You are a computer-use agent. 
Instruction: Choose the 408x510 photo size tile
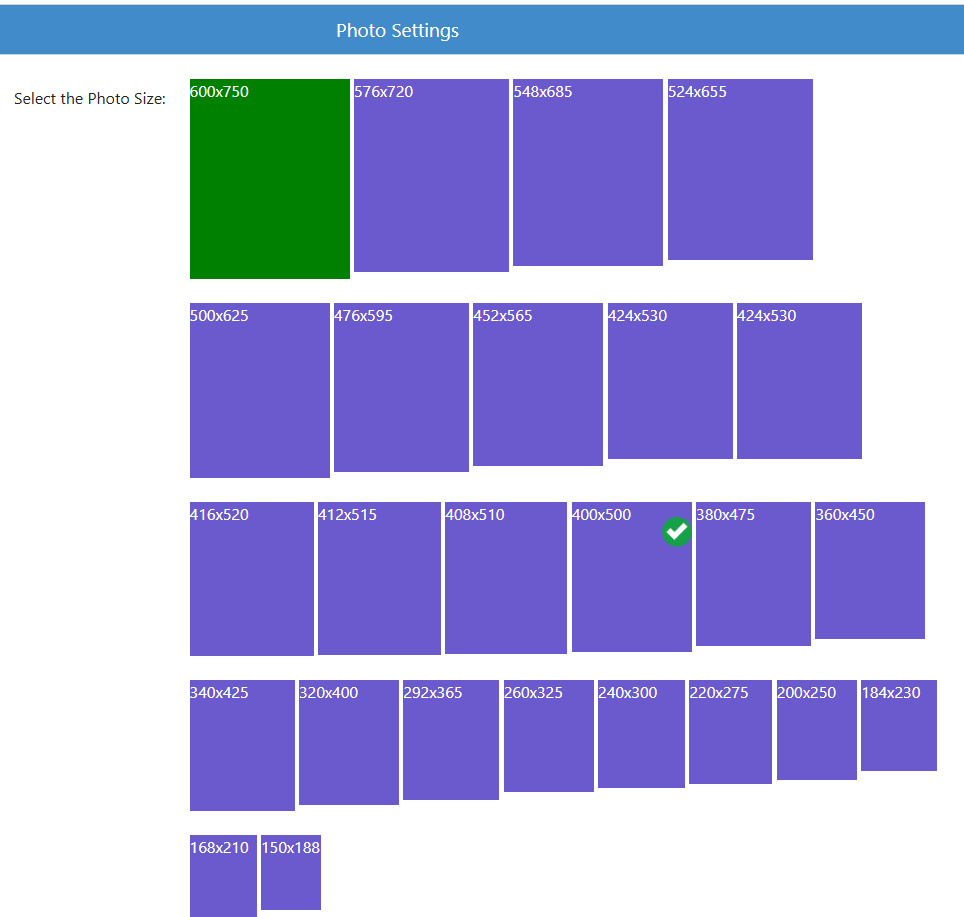[505, 578]
